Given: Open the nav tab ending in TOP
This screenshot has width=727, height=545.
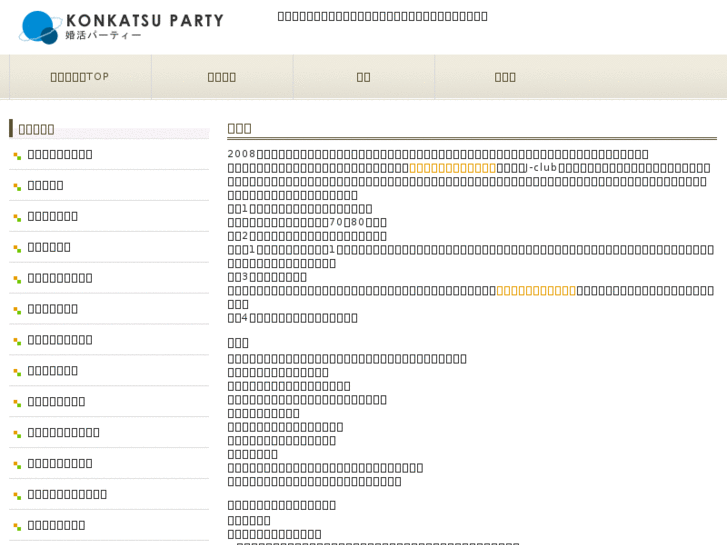Looking at the screenshot, I should pyautogui.click(x=80, y=77).
